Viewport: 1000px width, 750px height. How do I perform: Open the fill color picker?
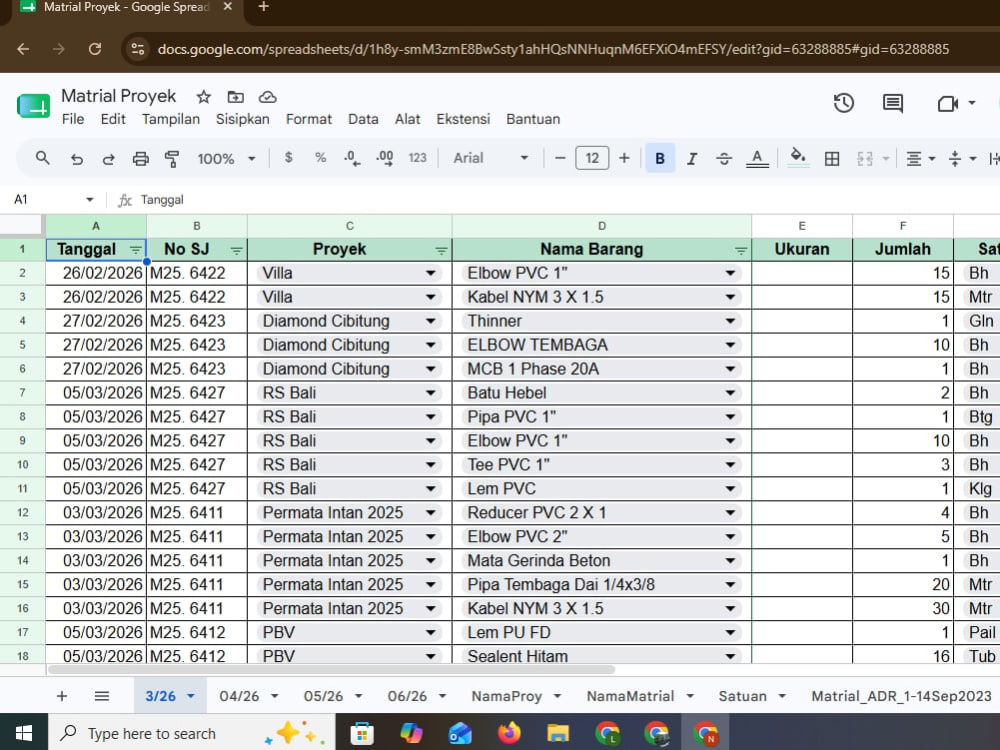point(798,158)
